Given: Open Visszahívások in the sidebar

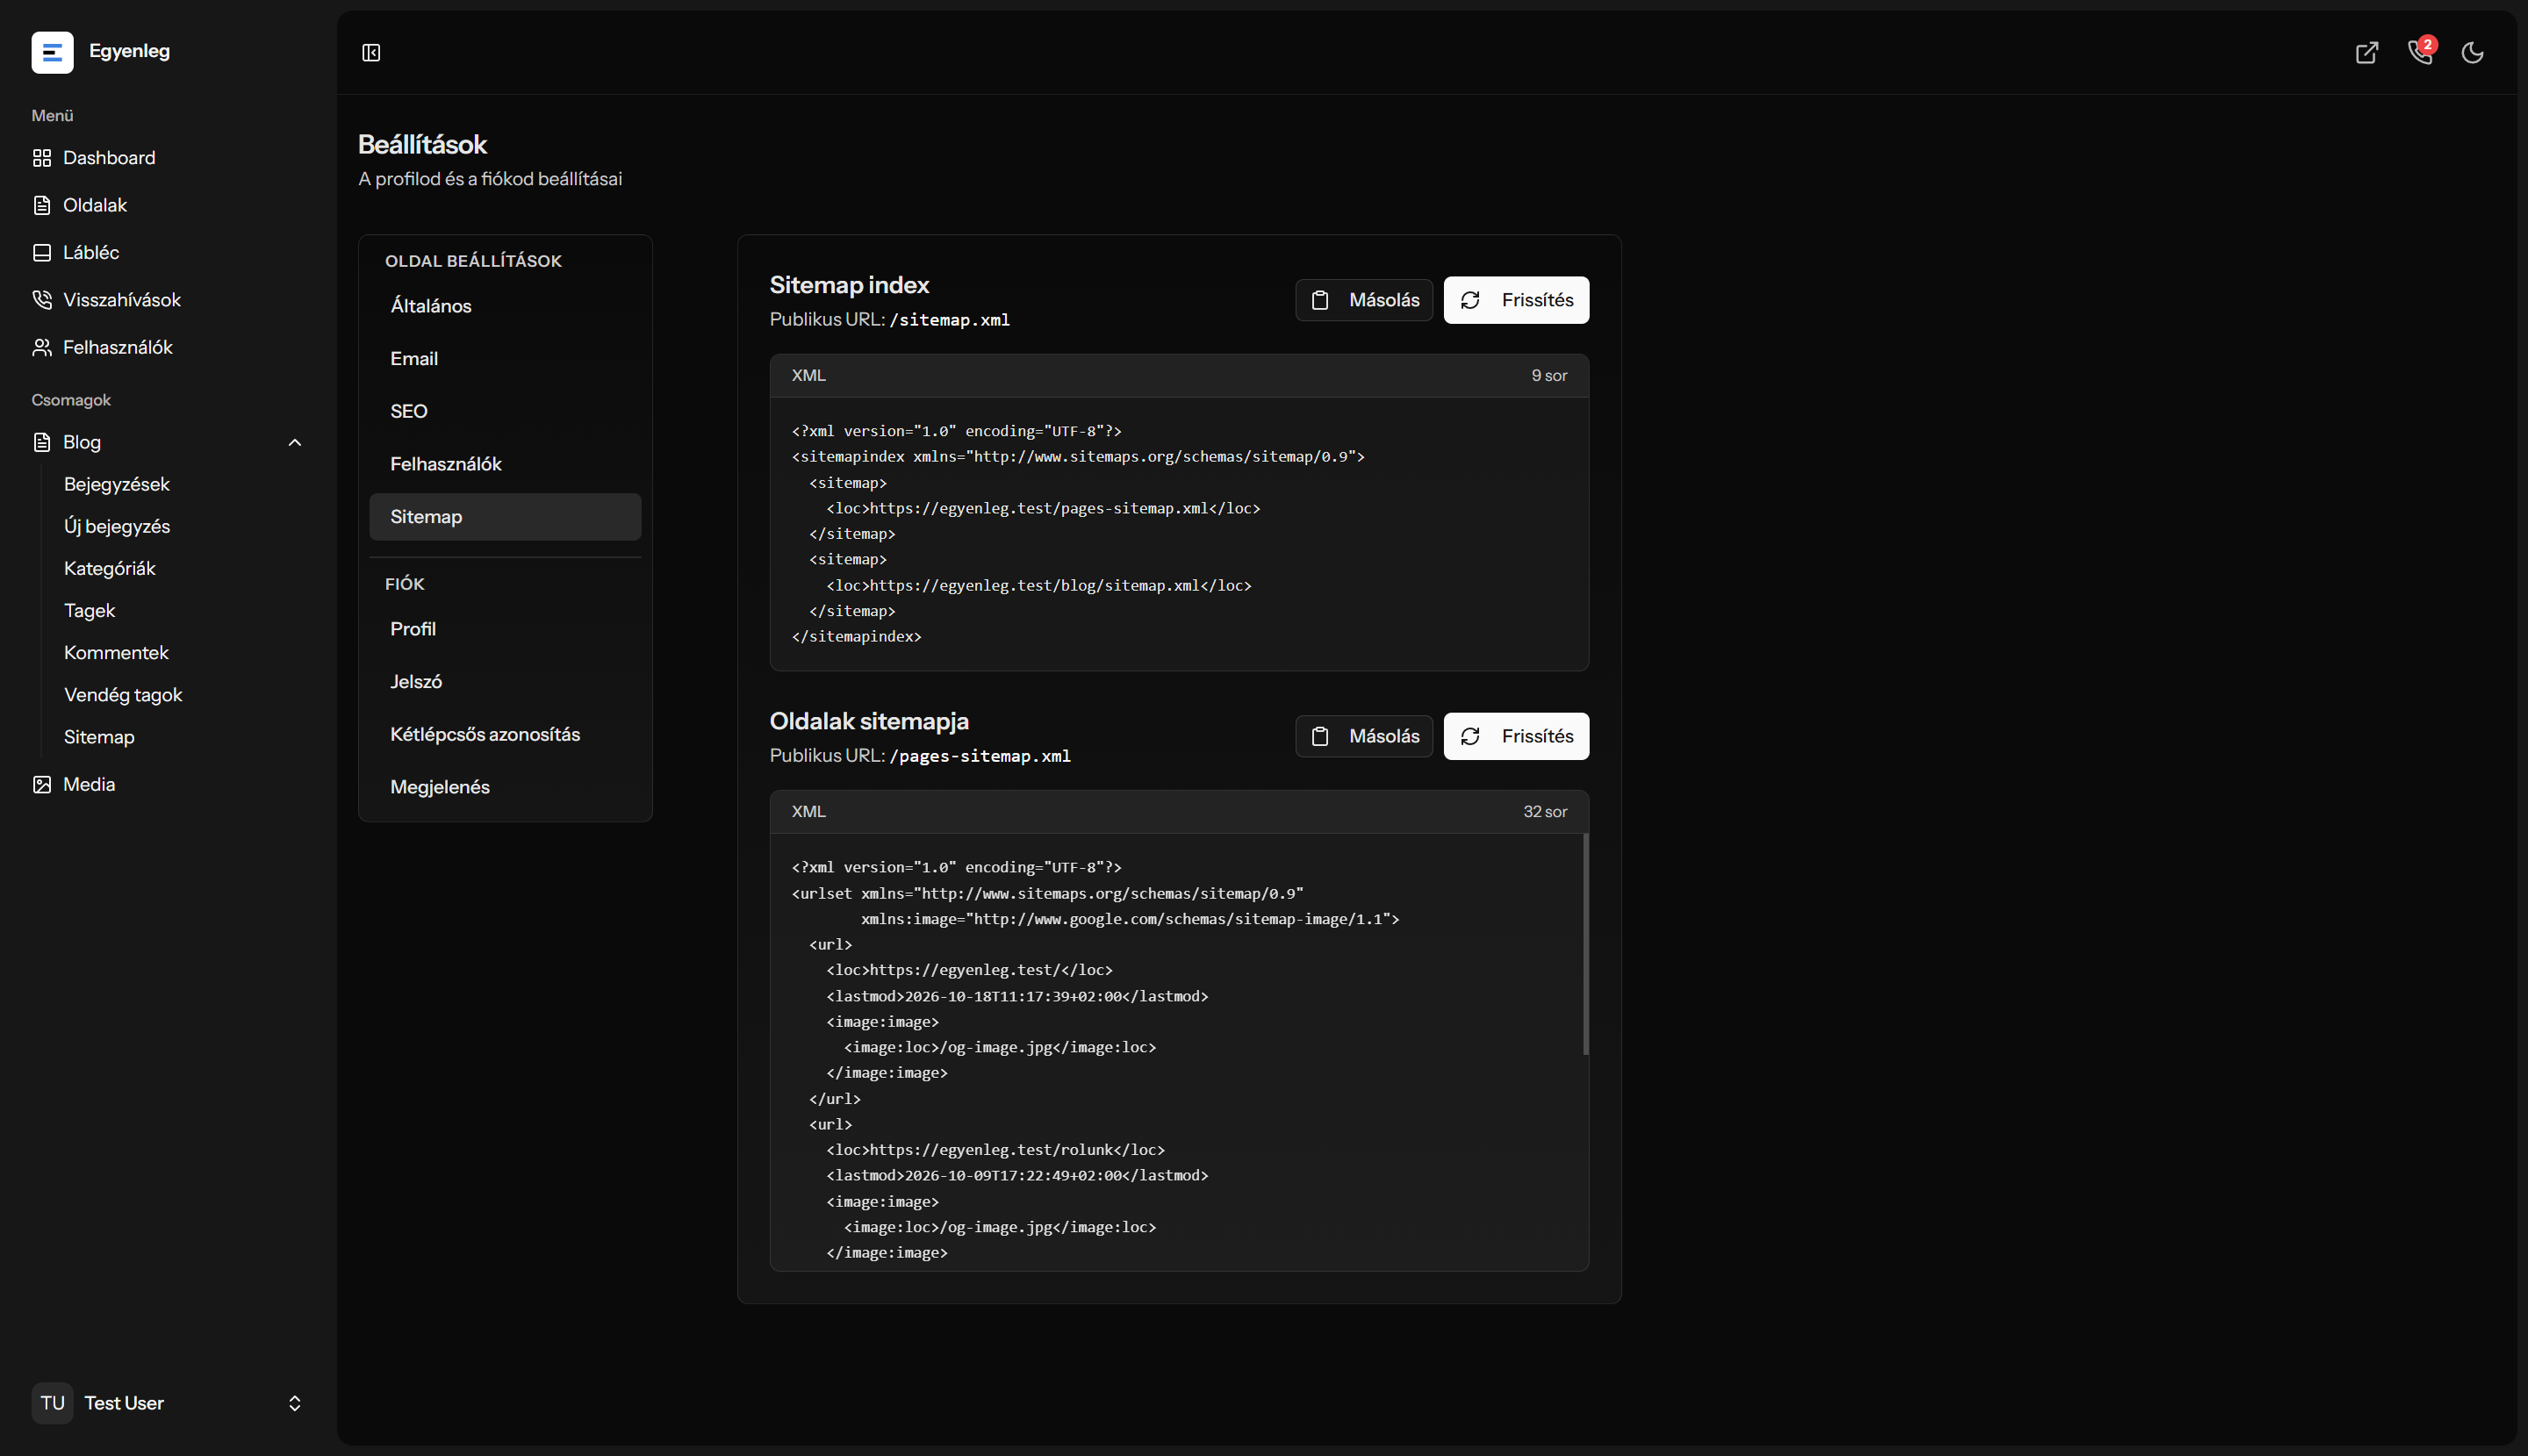Looking at the screenshot, I should (168, 300).
